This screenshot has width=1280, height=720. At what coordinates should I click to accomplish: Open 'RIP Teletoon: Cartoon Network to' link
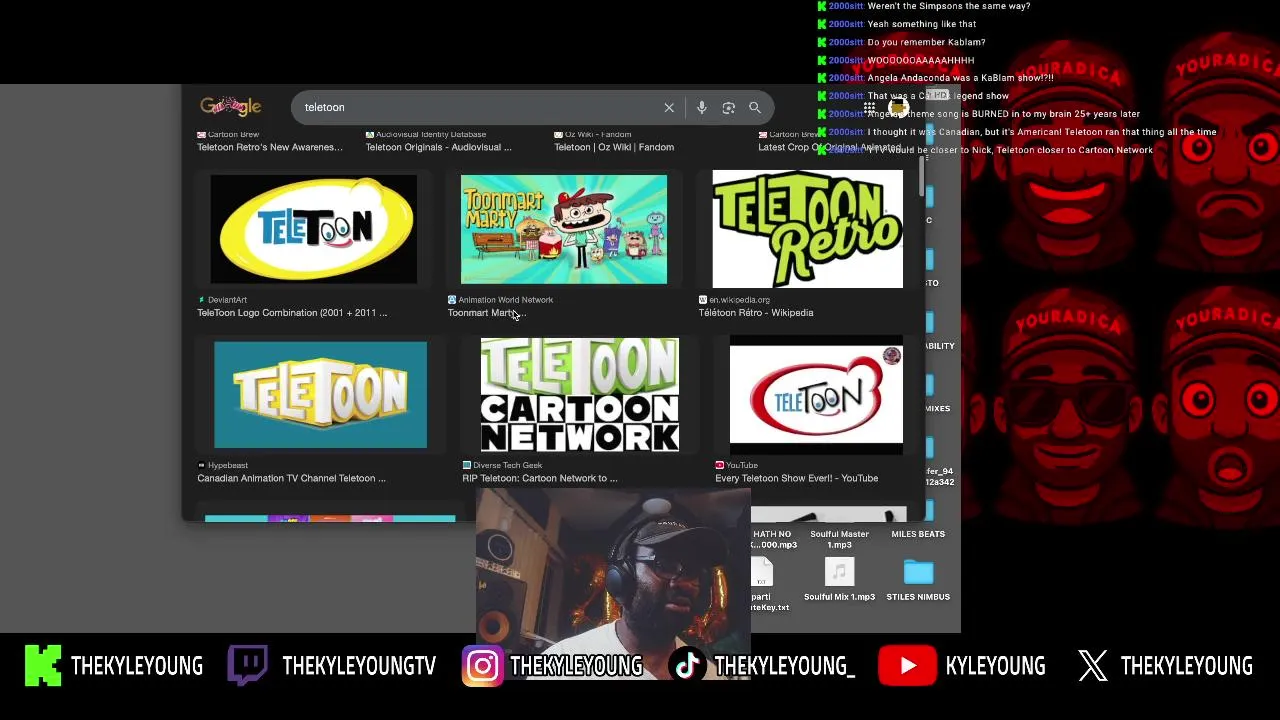540,478
